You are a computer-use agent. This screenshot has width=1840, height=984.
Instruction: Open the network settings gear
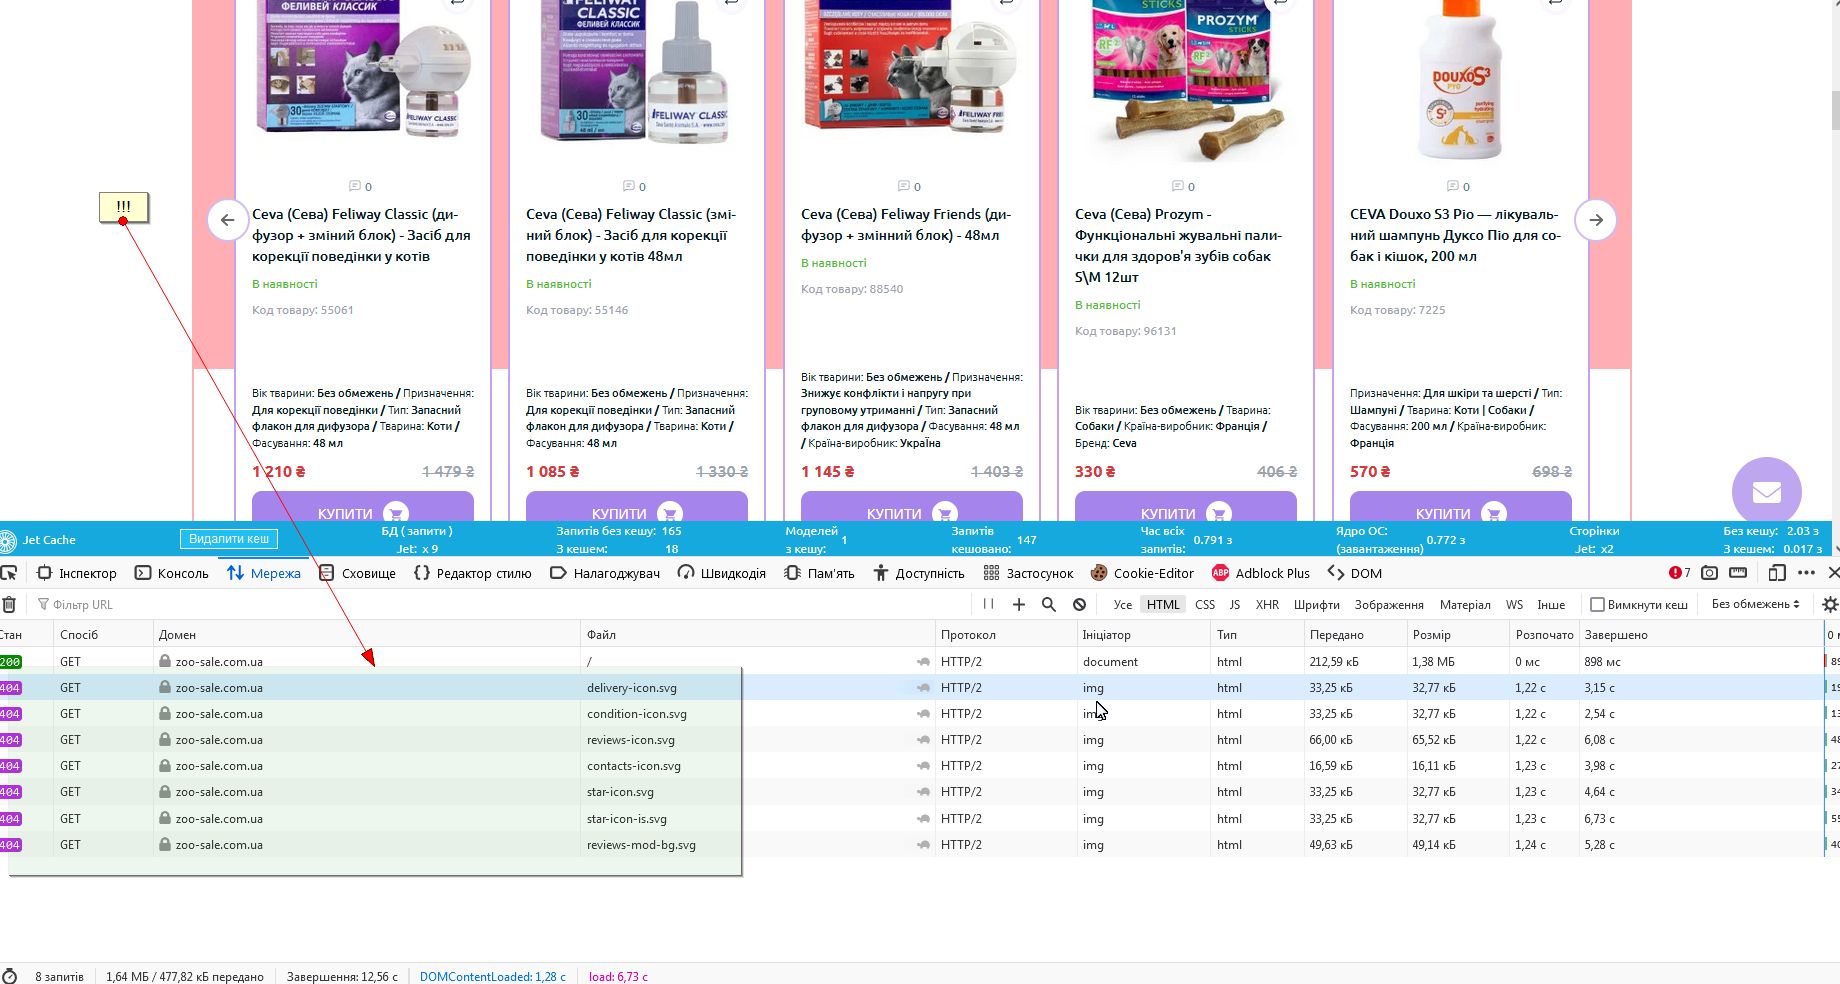pos(1830,604)
